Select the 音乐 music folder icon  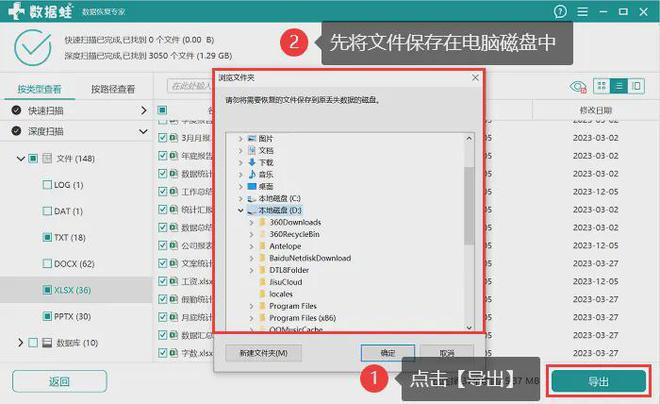254,174
